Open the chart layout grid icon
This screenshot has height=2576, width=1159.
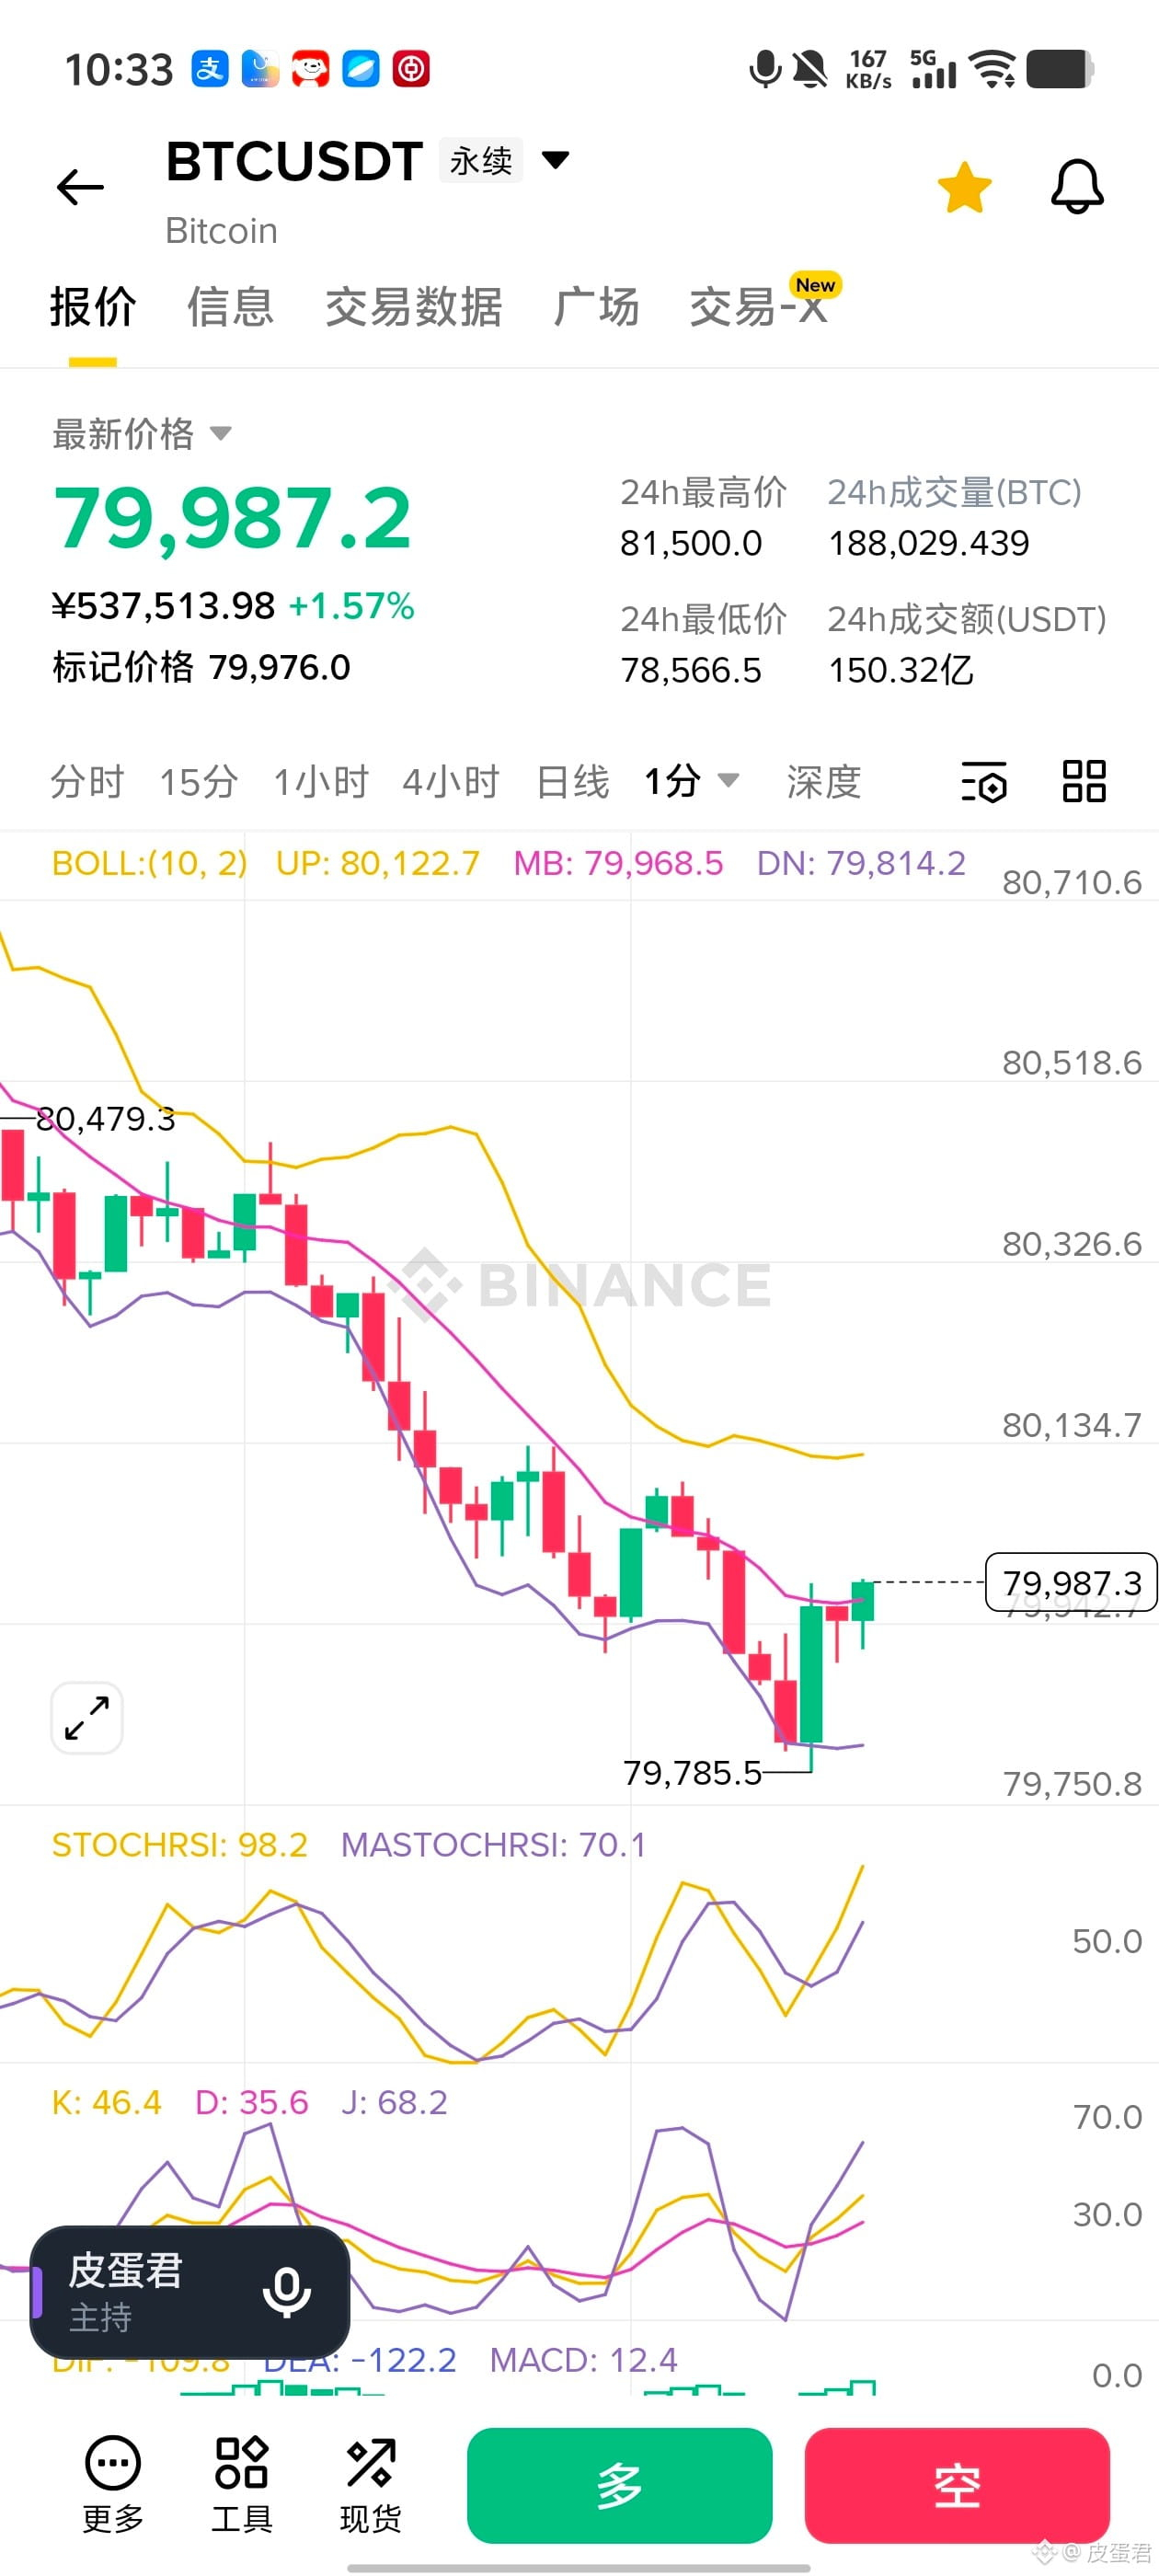tap(1084, 782)
